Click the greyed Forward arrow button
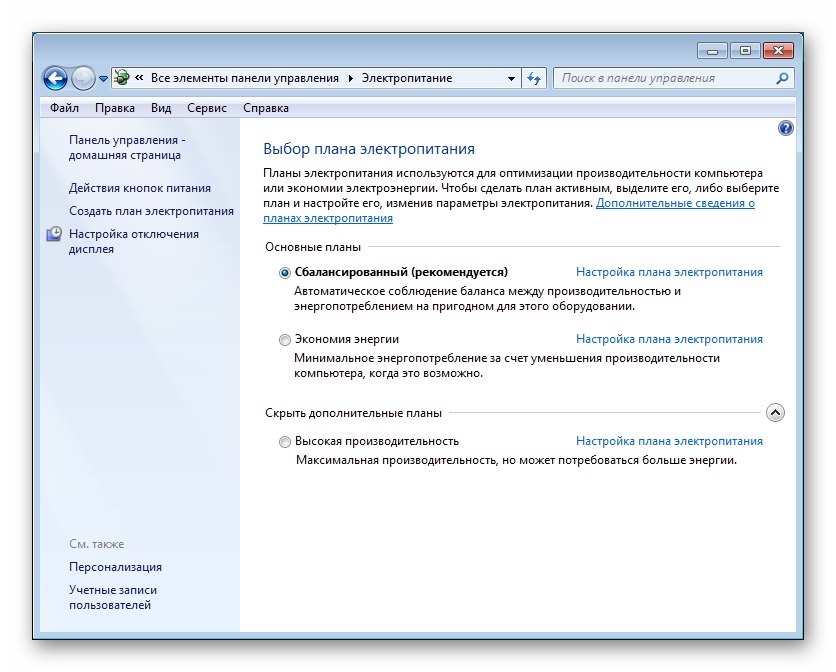 [83, 79]
